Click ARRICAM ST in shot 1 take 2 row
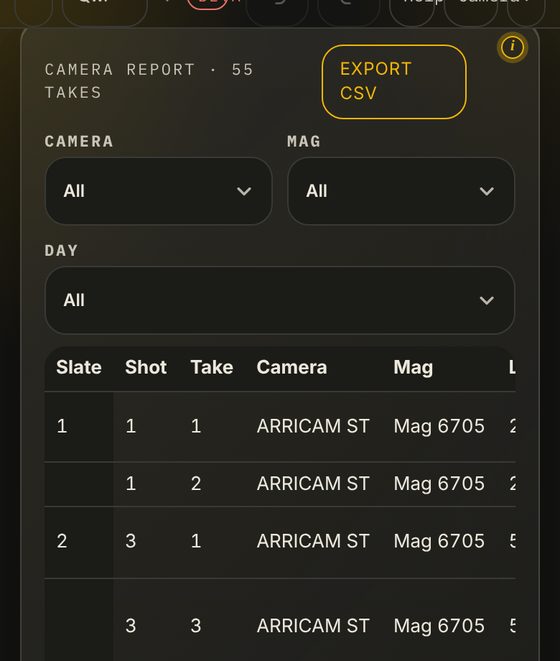Screen dimensions: 560x661 coord(313,484)
